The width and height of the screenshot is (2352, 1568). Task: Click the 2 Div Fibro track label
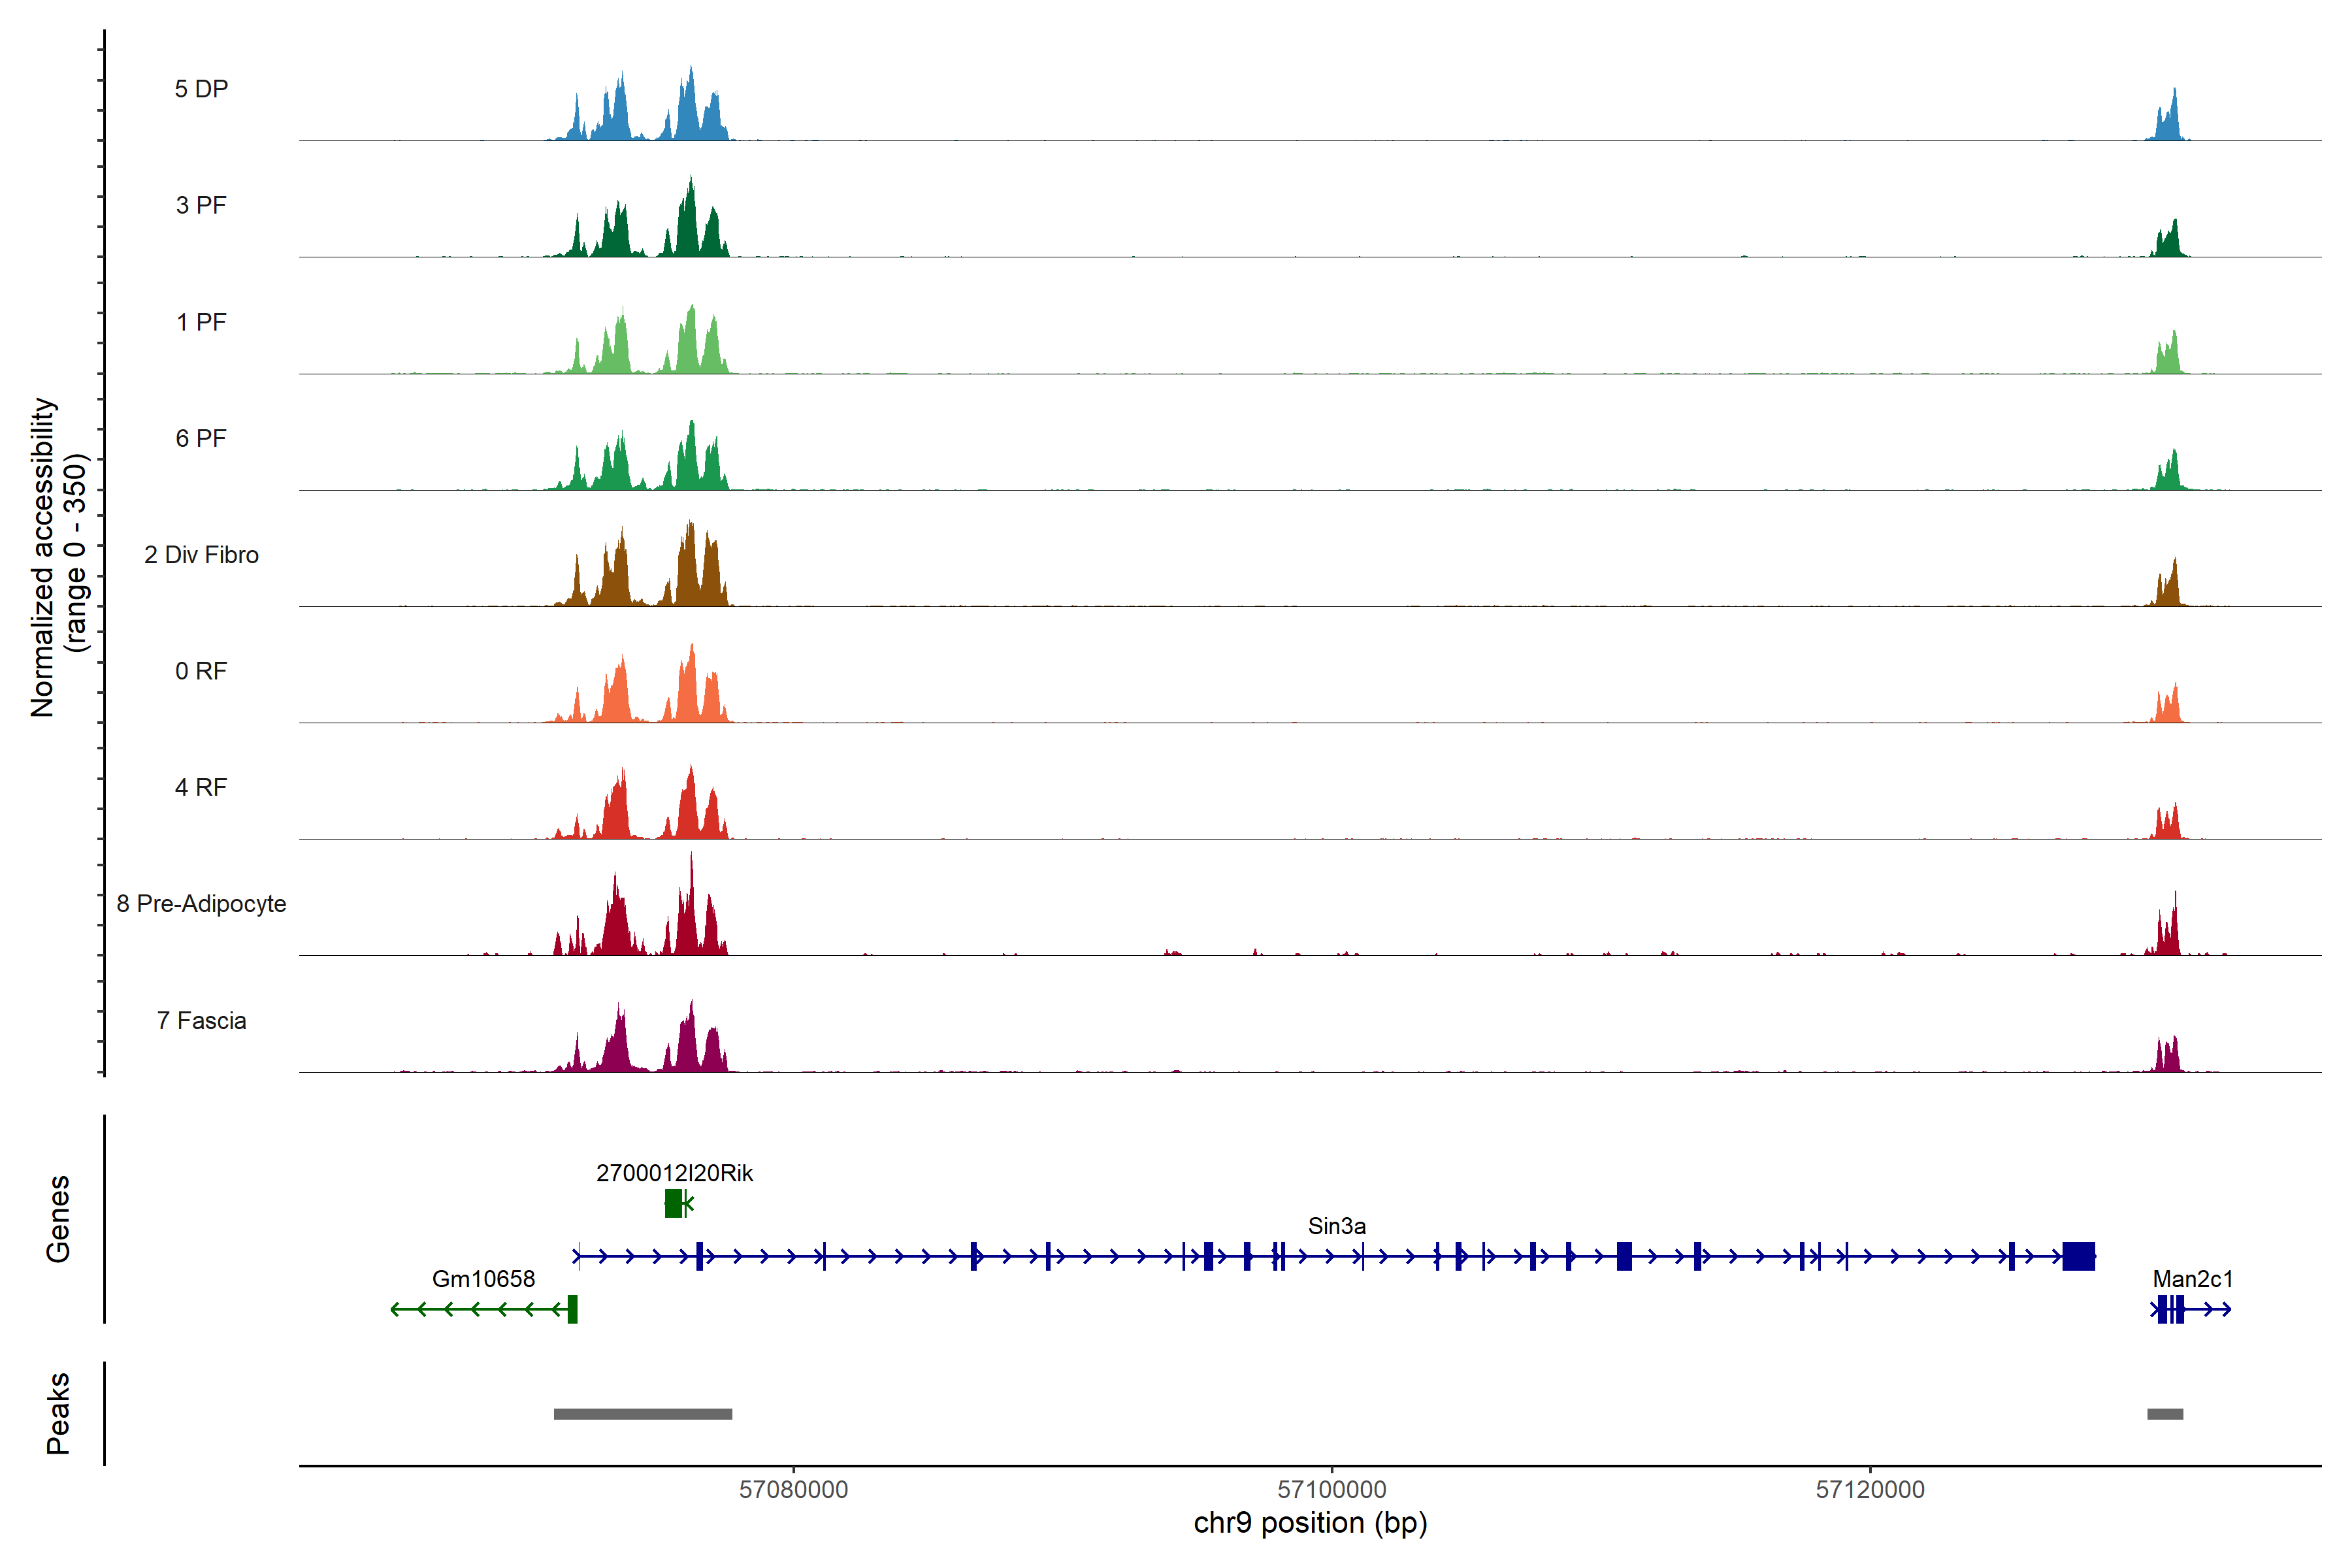coord(201,555)
